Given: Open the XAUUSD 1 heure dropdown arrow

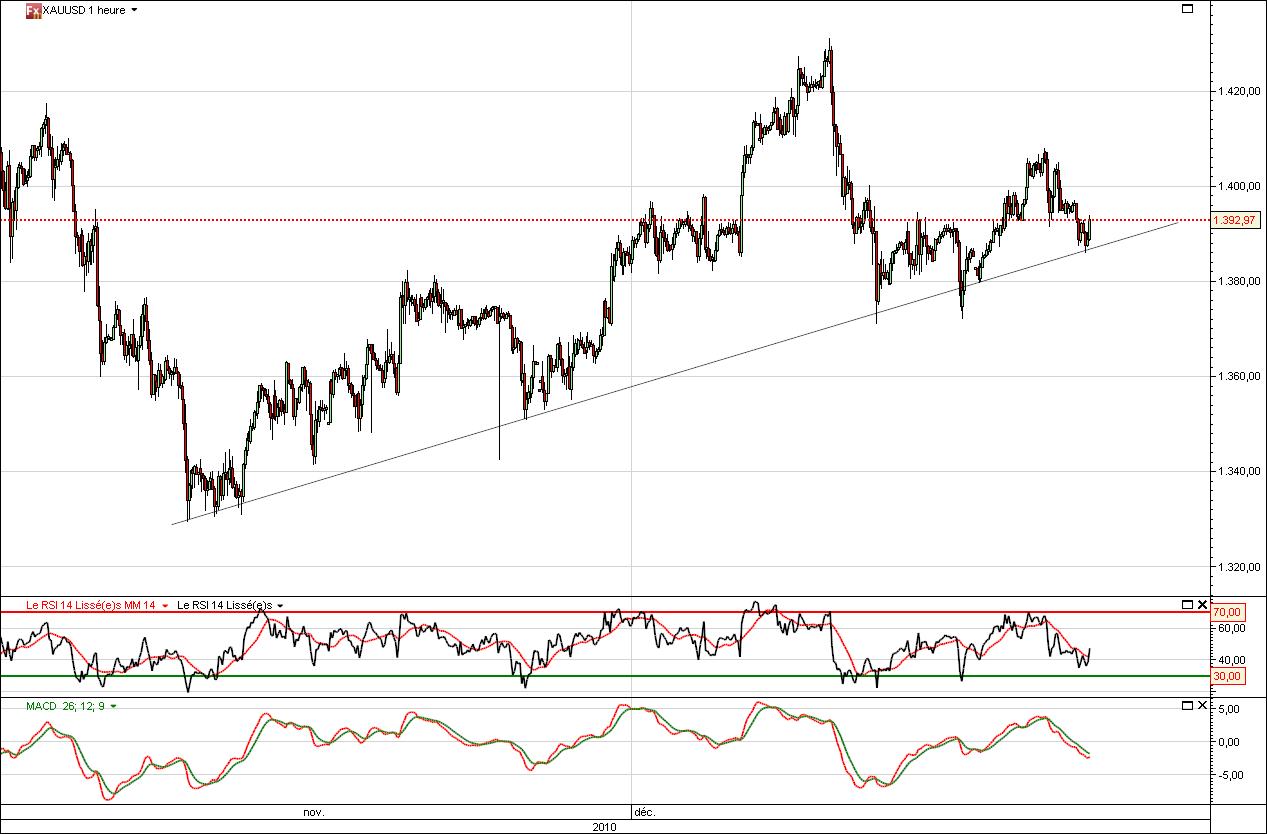Looking at the screenshot, I should pyautogui.click(x=135, y=10).
